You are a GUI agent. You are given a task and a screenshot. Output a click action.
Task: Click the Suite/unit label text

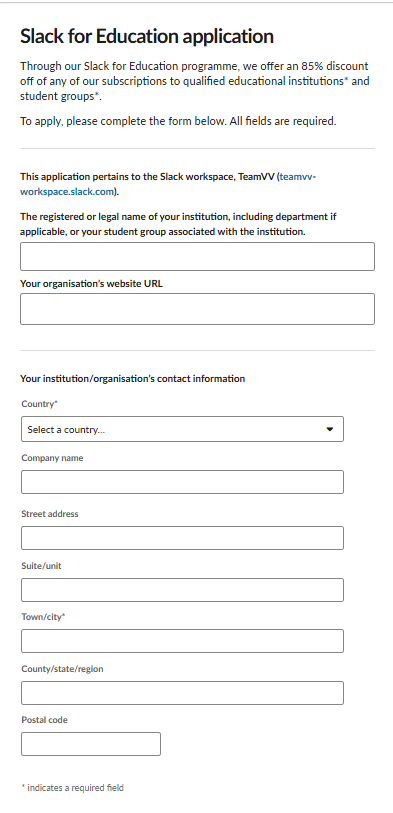(x=41, y=566)
